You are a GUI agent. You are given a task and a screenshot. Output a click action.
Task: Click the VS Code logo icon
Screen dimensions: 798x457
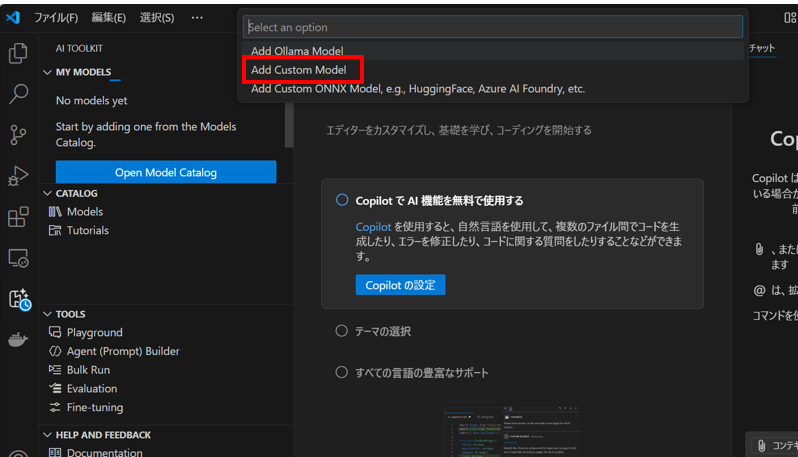coord(13,17)
